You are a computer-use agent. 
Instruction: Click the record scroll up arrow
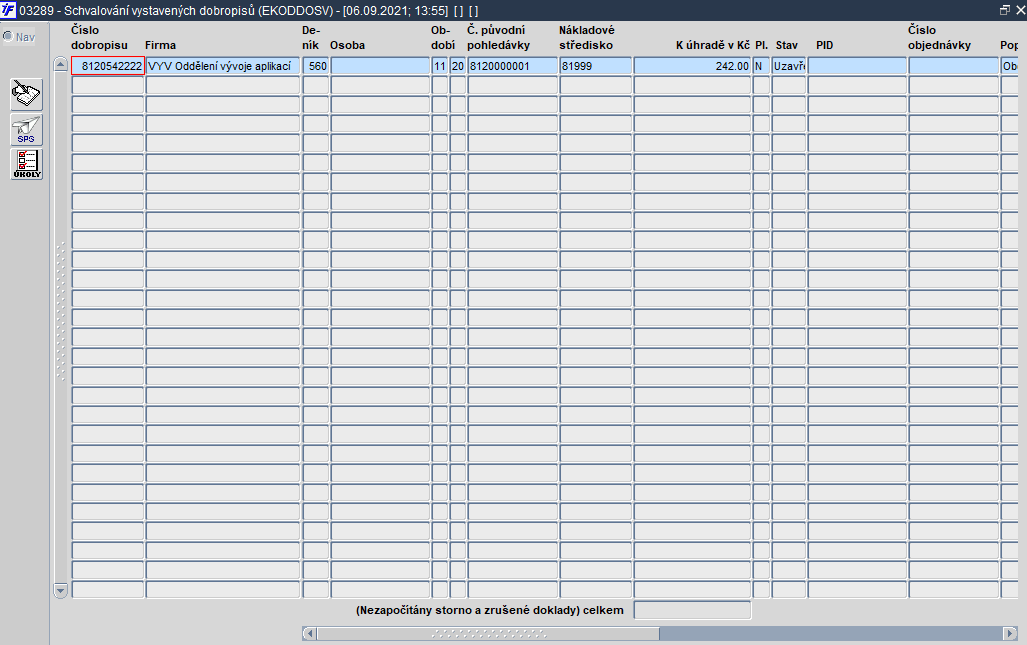(x=60, y=64)
